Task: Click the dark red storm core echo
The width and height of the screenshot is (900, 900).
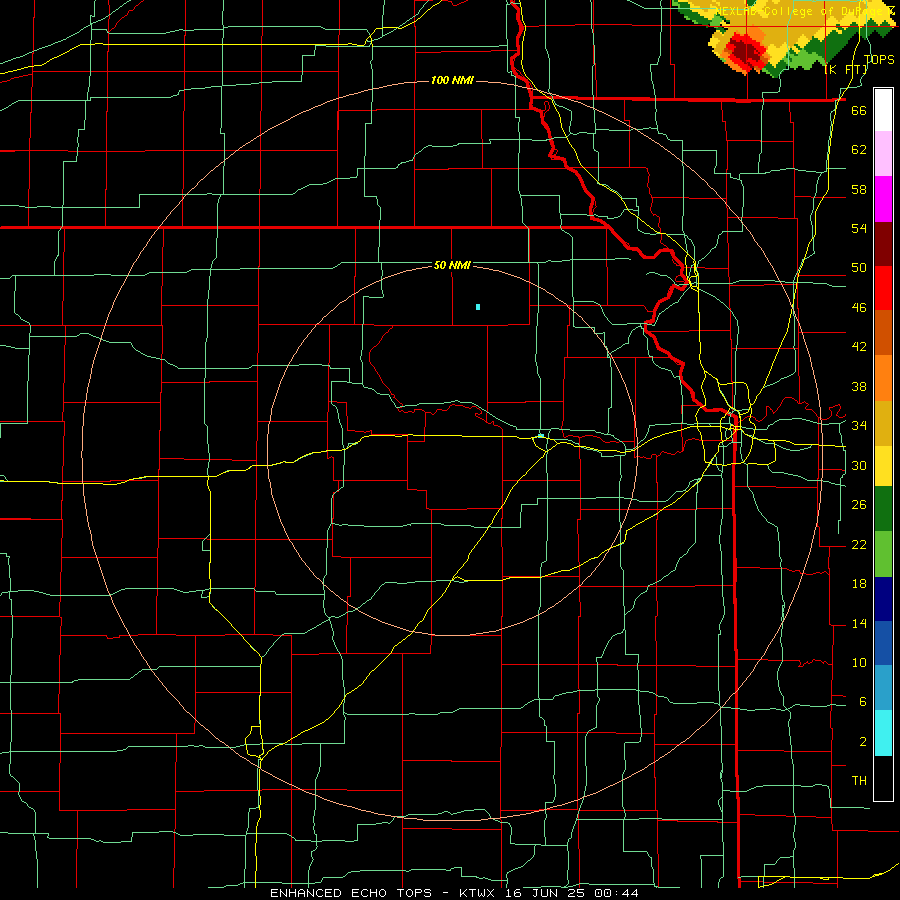Action: pyautogui.click(x=745, y=52)
